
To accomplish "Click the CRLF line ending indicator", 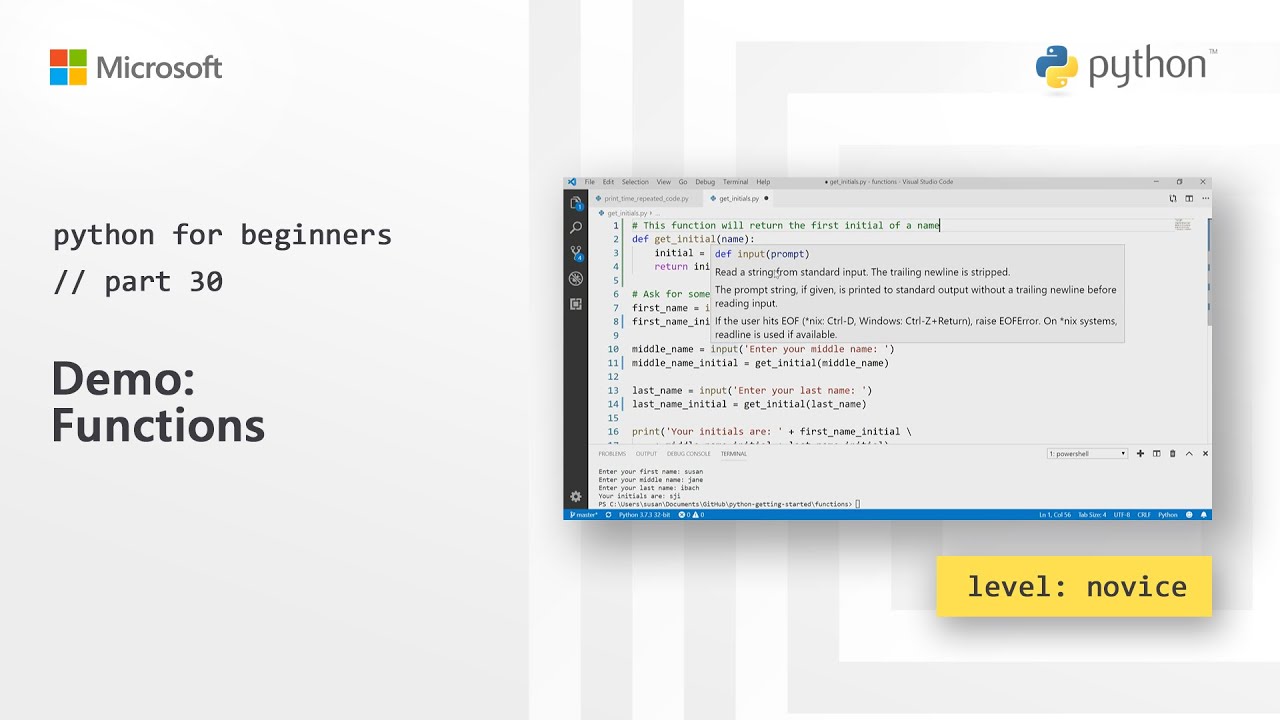I will (1144, 515).
